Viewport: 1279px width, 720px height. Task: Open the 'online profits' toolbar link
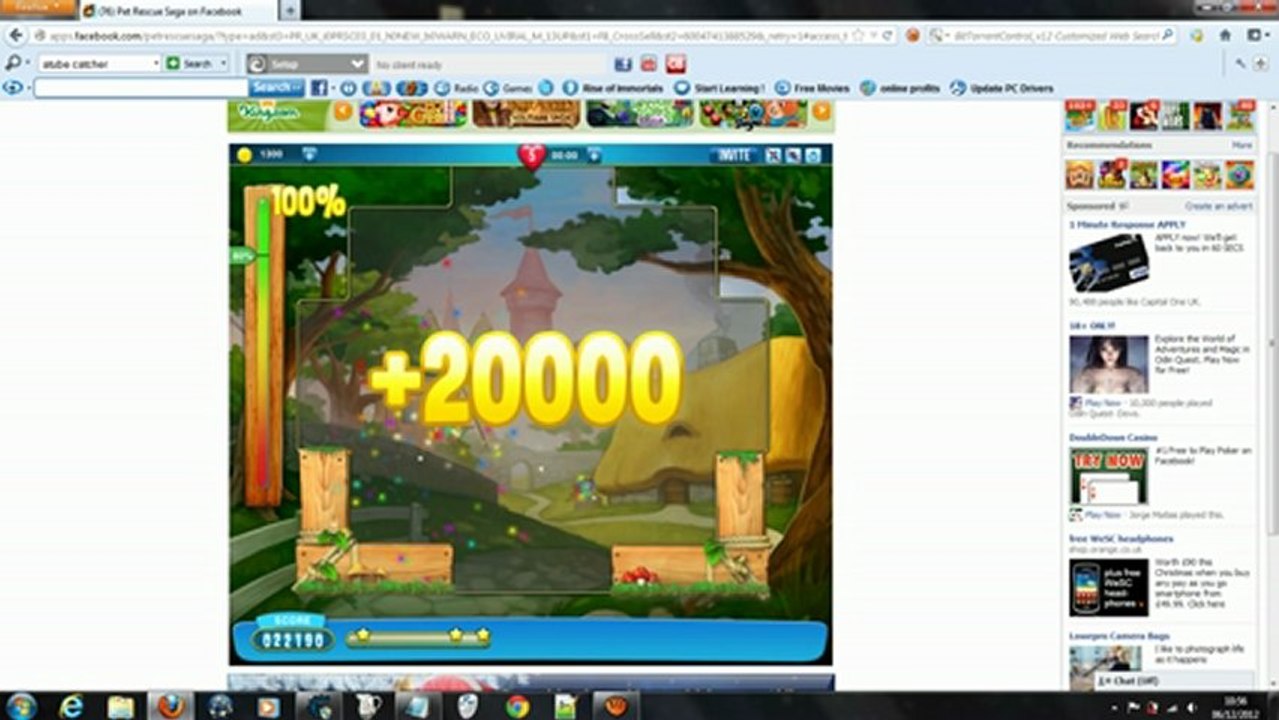[x=900, y=88]
